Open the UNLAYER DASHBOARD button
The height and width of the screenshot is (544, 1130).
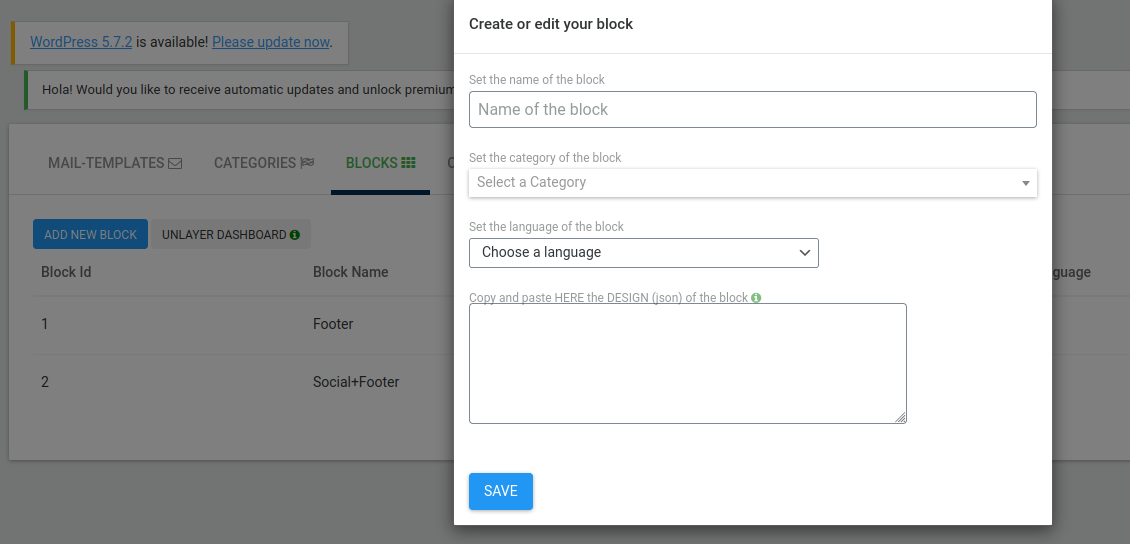click(230, 235)
